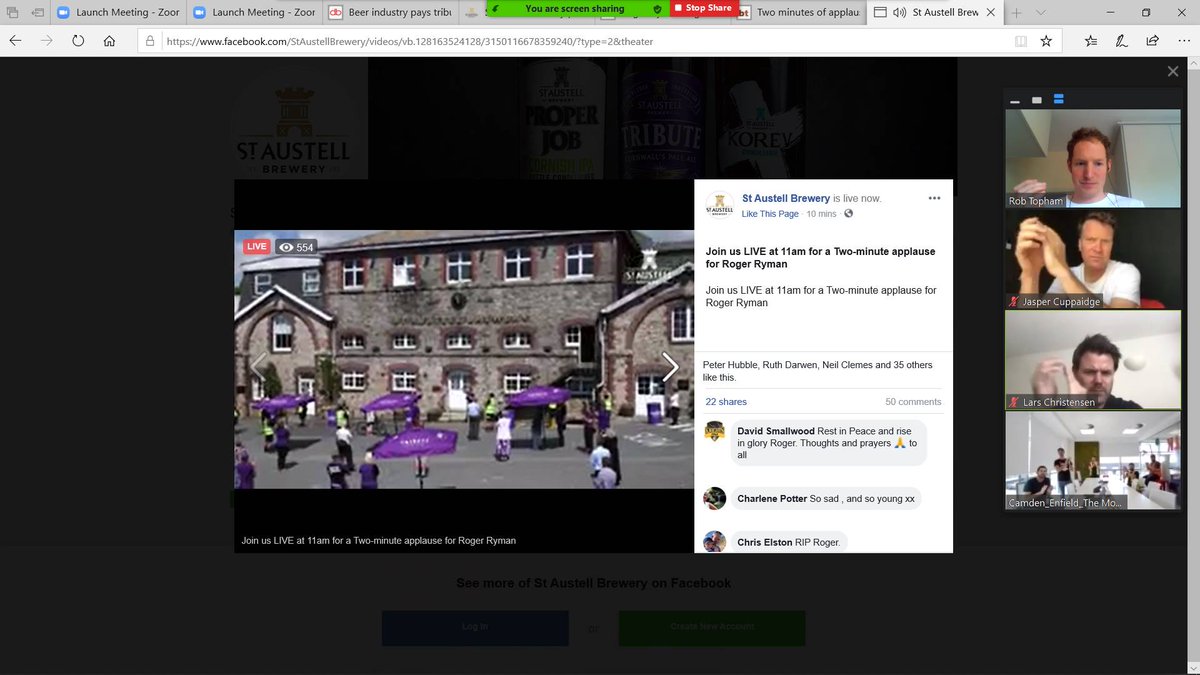Screen dimensions: 1200x675
Task: Click Jasper Cuppaidge's muted microphone icon
Action: pyautogui.click(x=1016, y=301)
